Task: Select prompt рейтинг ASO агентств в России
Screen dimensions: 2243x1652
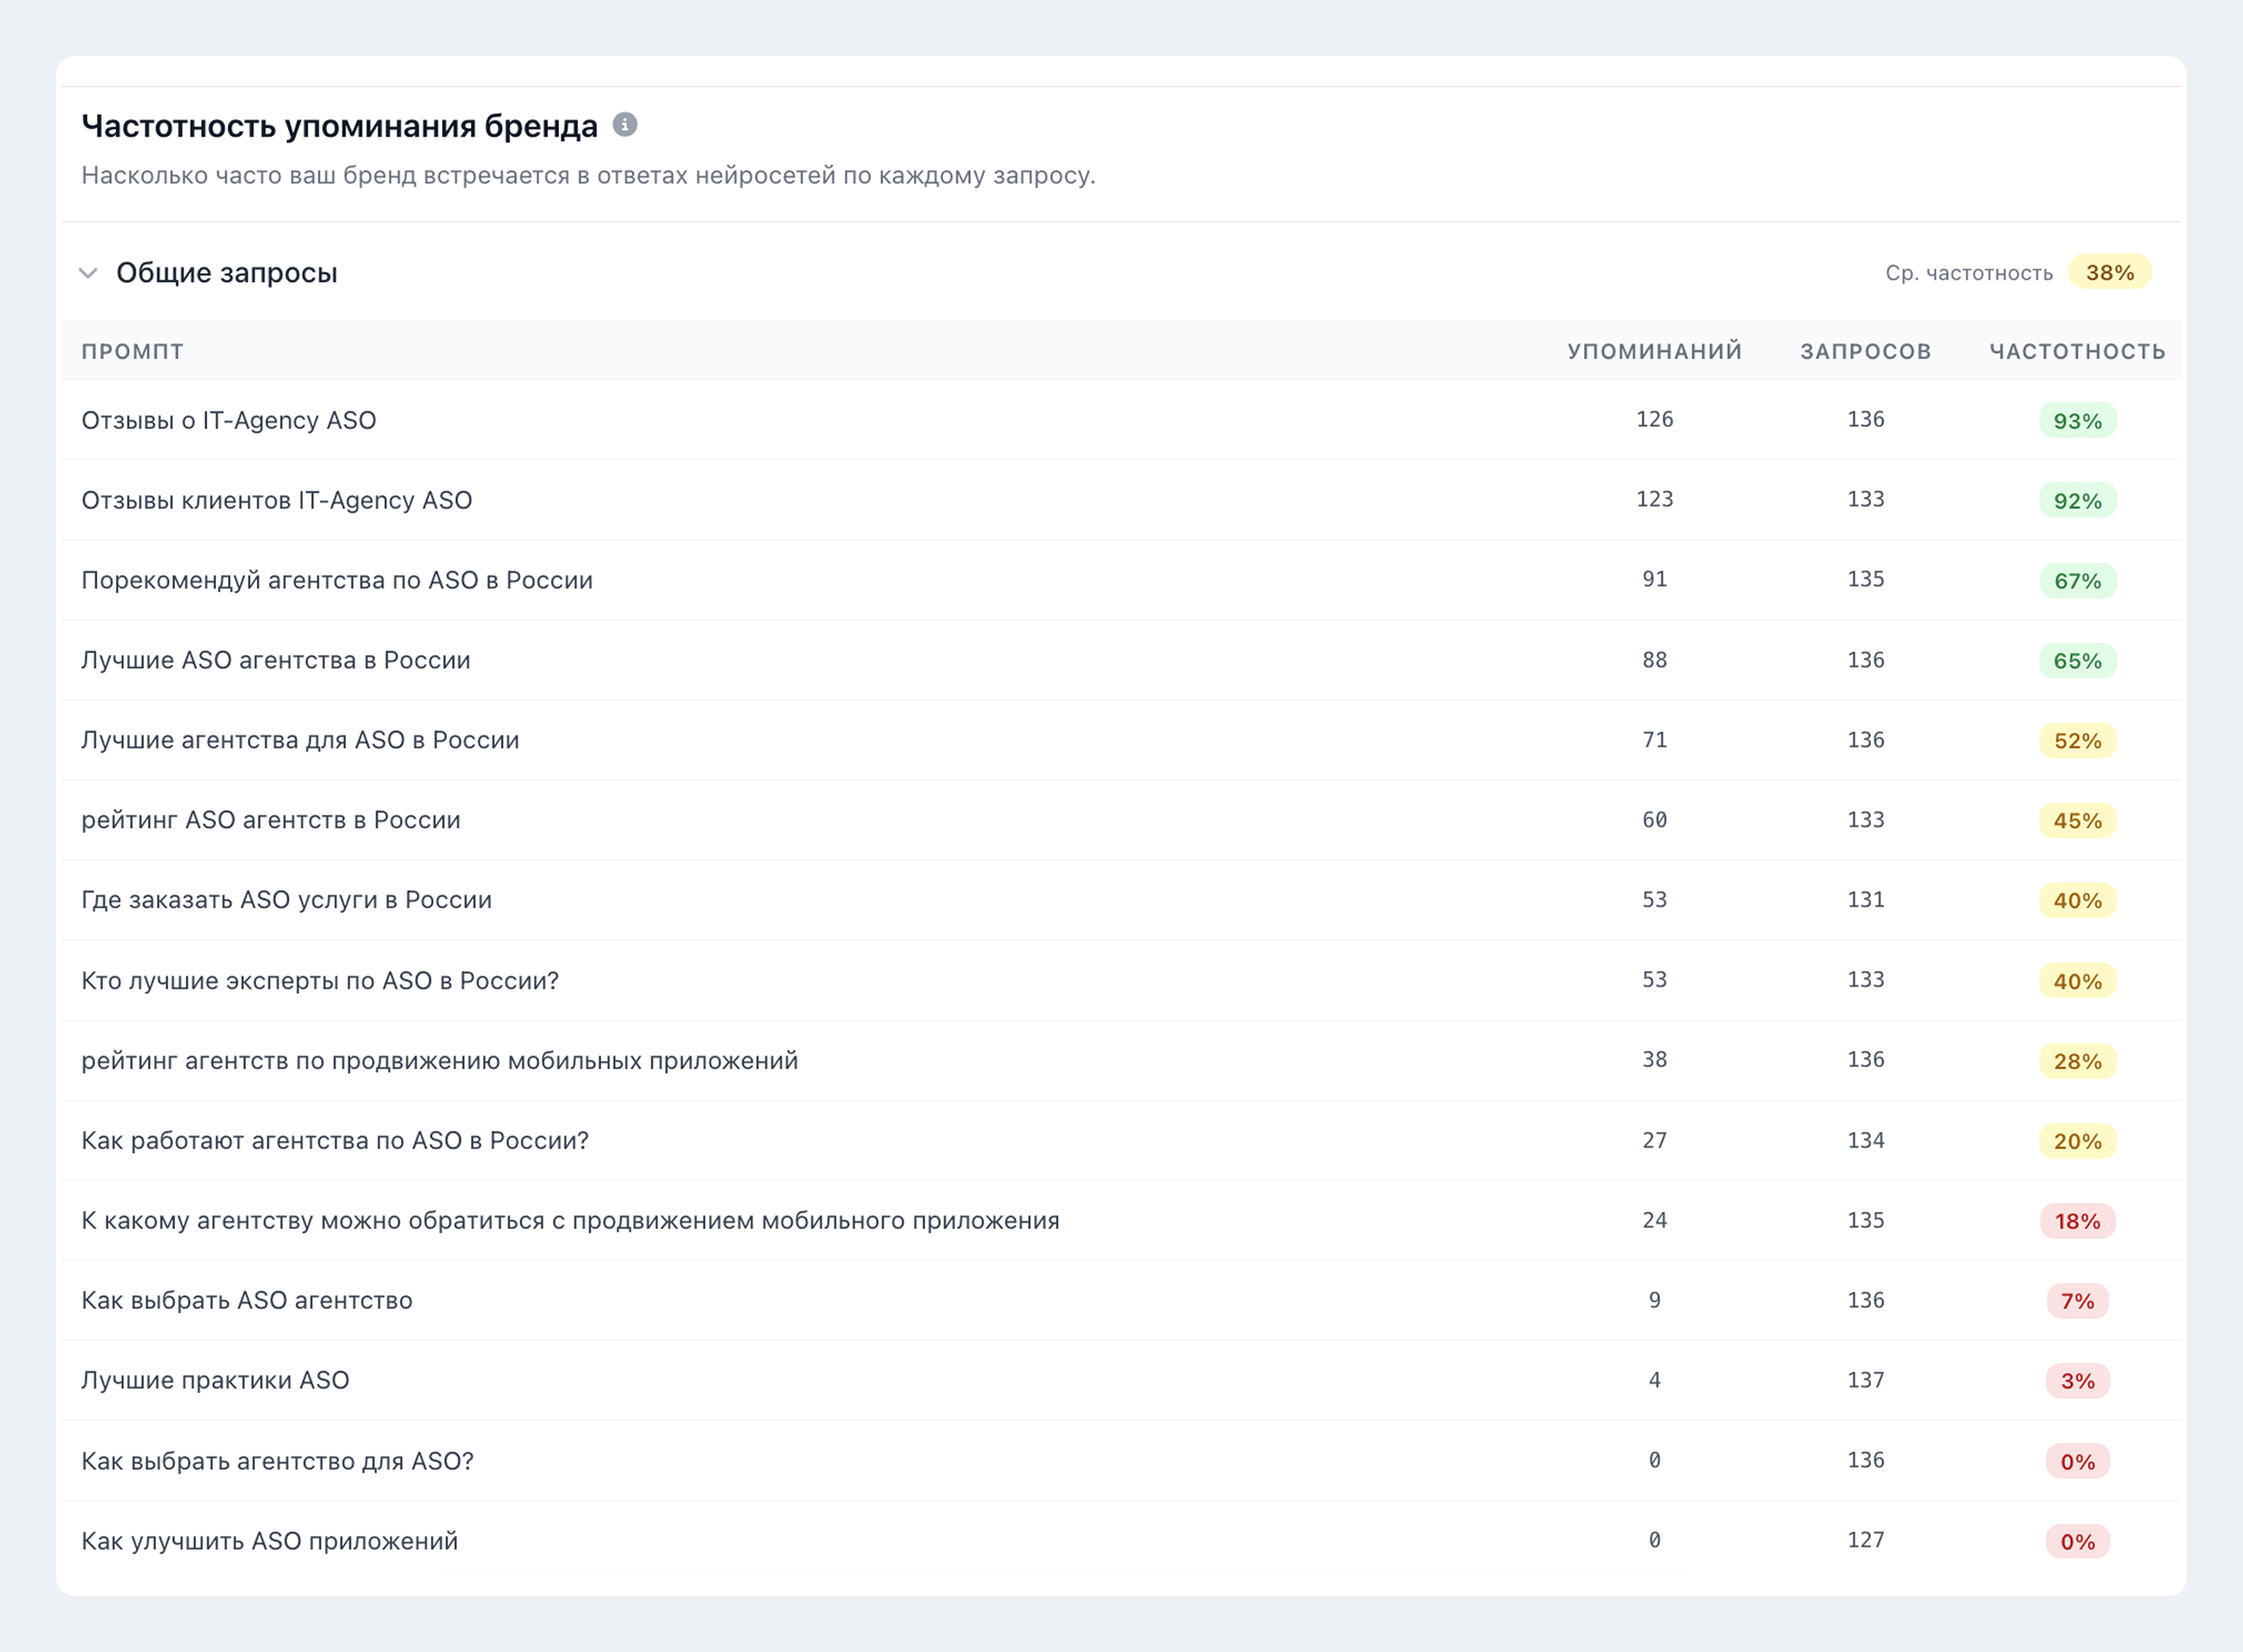Action: click(x=271, y=820)
